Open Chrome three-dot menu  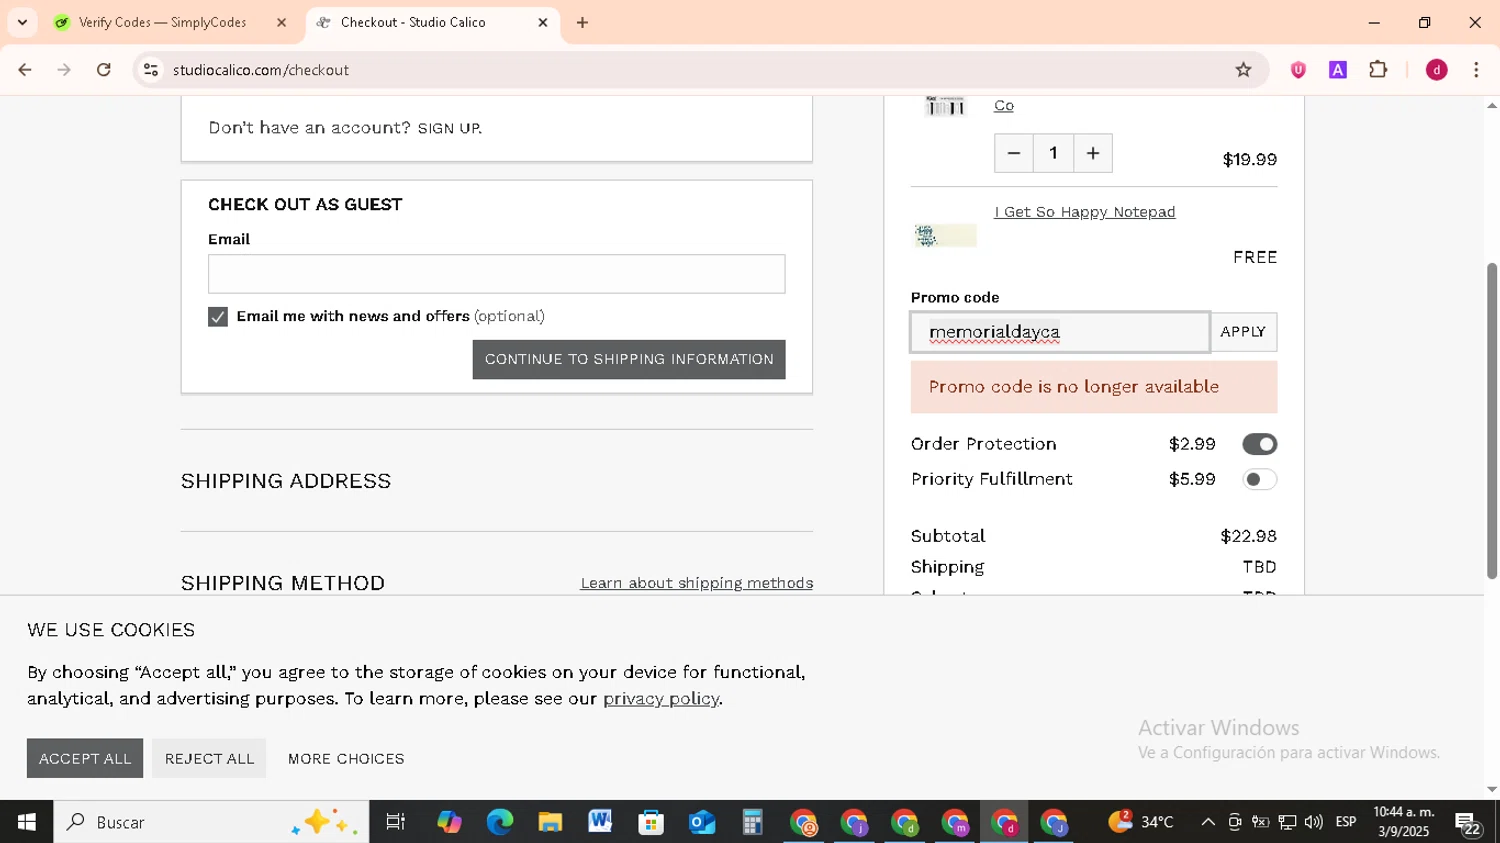pos(1476,70)
